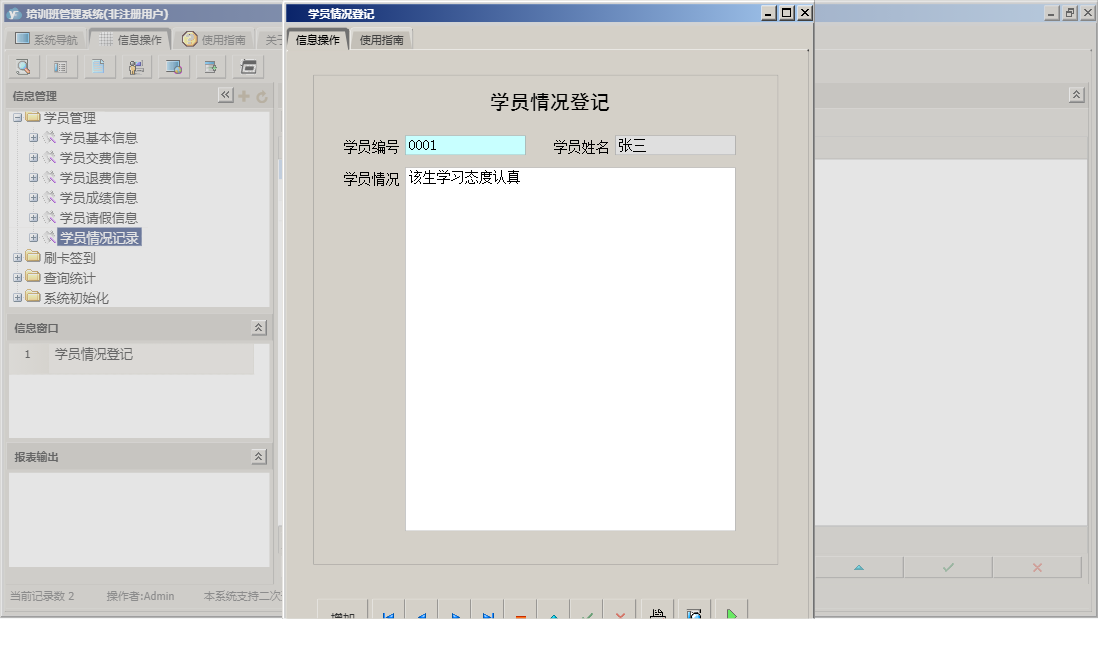Click the green run arrow icon
The height and width of the screenshot is (645, 1098).
click(731, 615)
